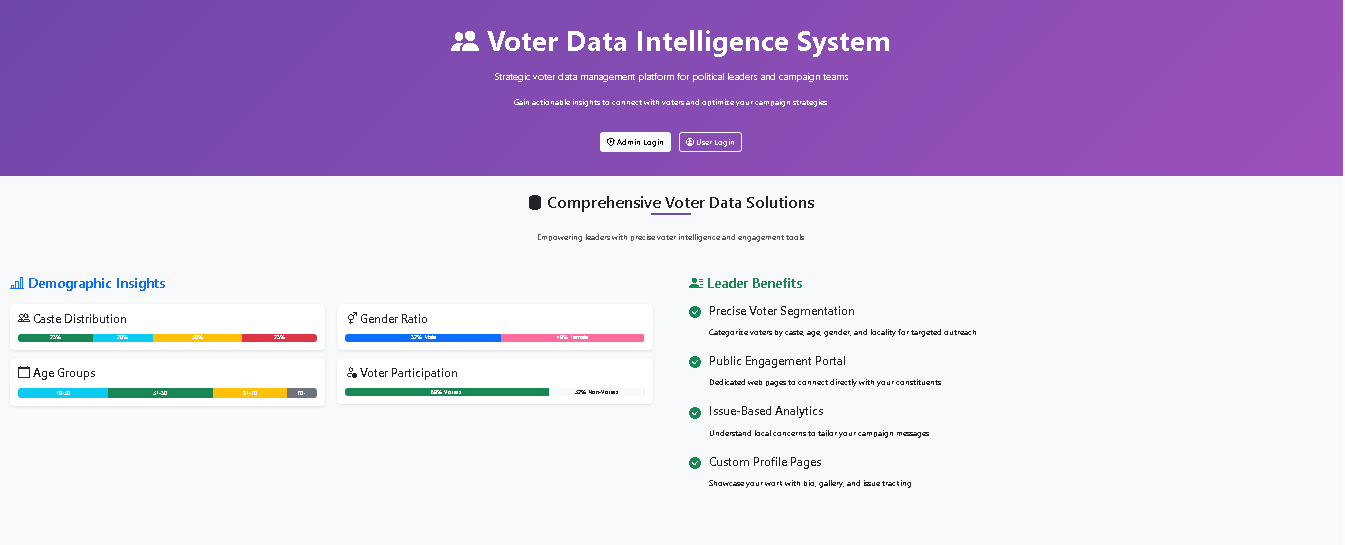Click the yellow segment in Age Groups bar

[x=250, y=392]
